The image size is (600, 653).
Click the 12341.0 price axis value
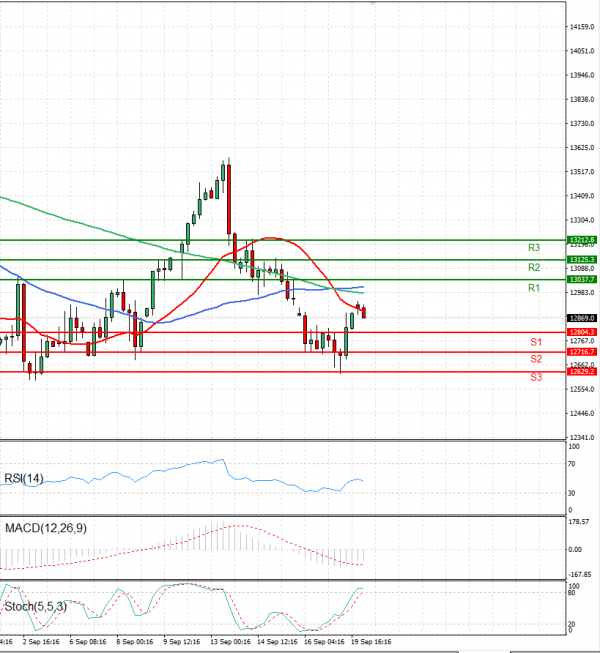pos(582,438)
